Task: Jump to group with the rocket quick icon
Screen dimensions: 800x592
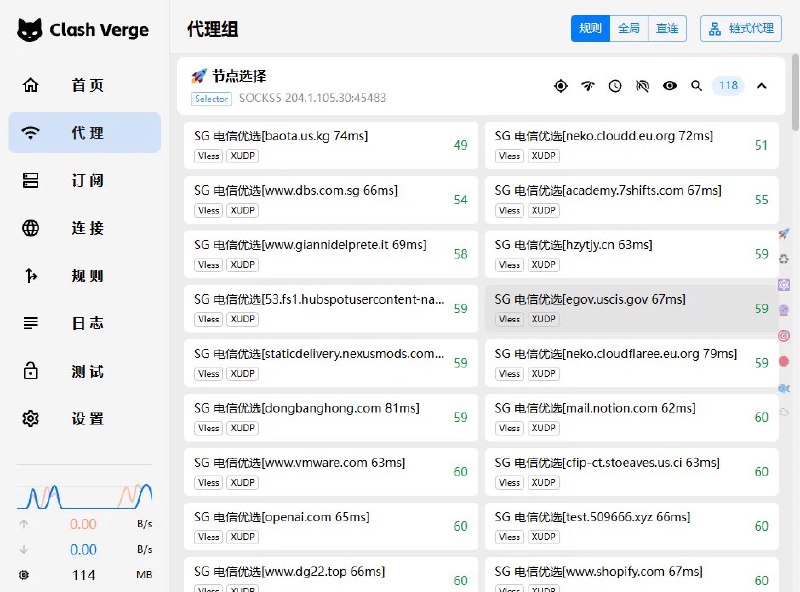Action: coord(784,234)
